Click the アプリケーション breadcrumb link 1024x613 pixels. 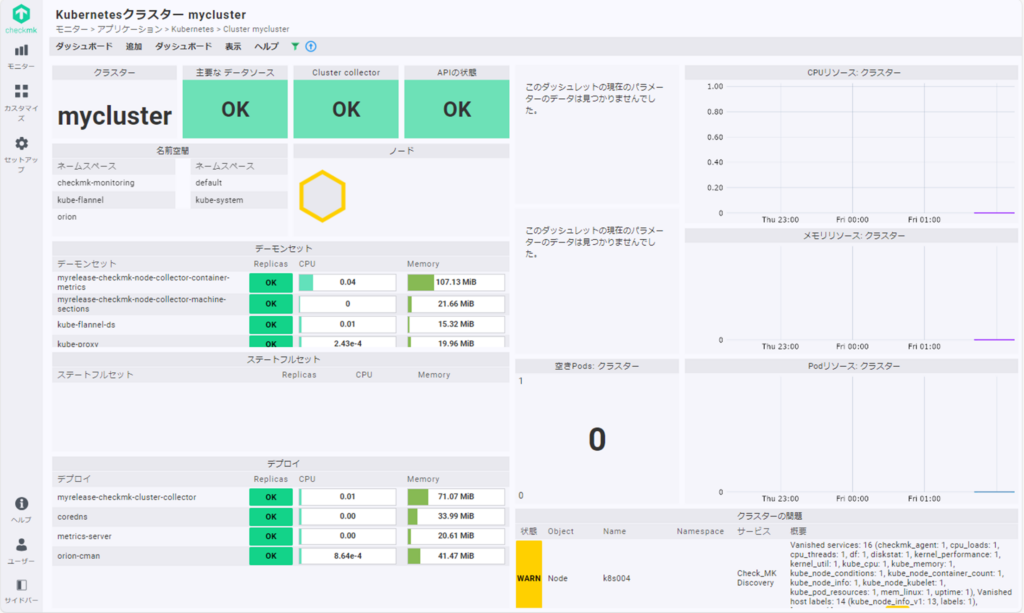pos(129,29)
